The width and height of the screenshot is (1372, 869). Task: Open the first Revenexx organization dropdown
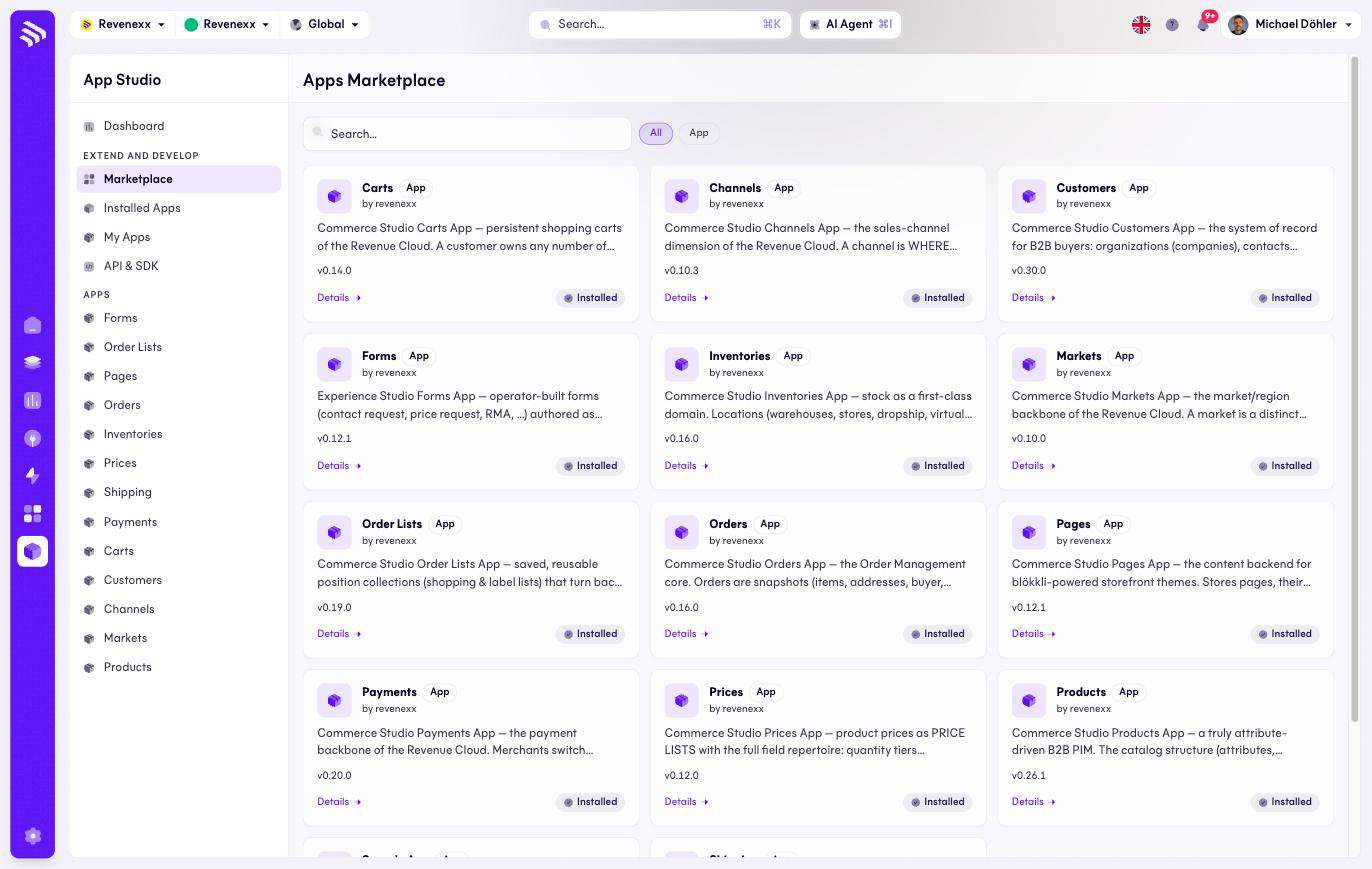pyautogui.click(x=123, y=25)
